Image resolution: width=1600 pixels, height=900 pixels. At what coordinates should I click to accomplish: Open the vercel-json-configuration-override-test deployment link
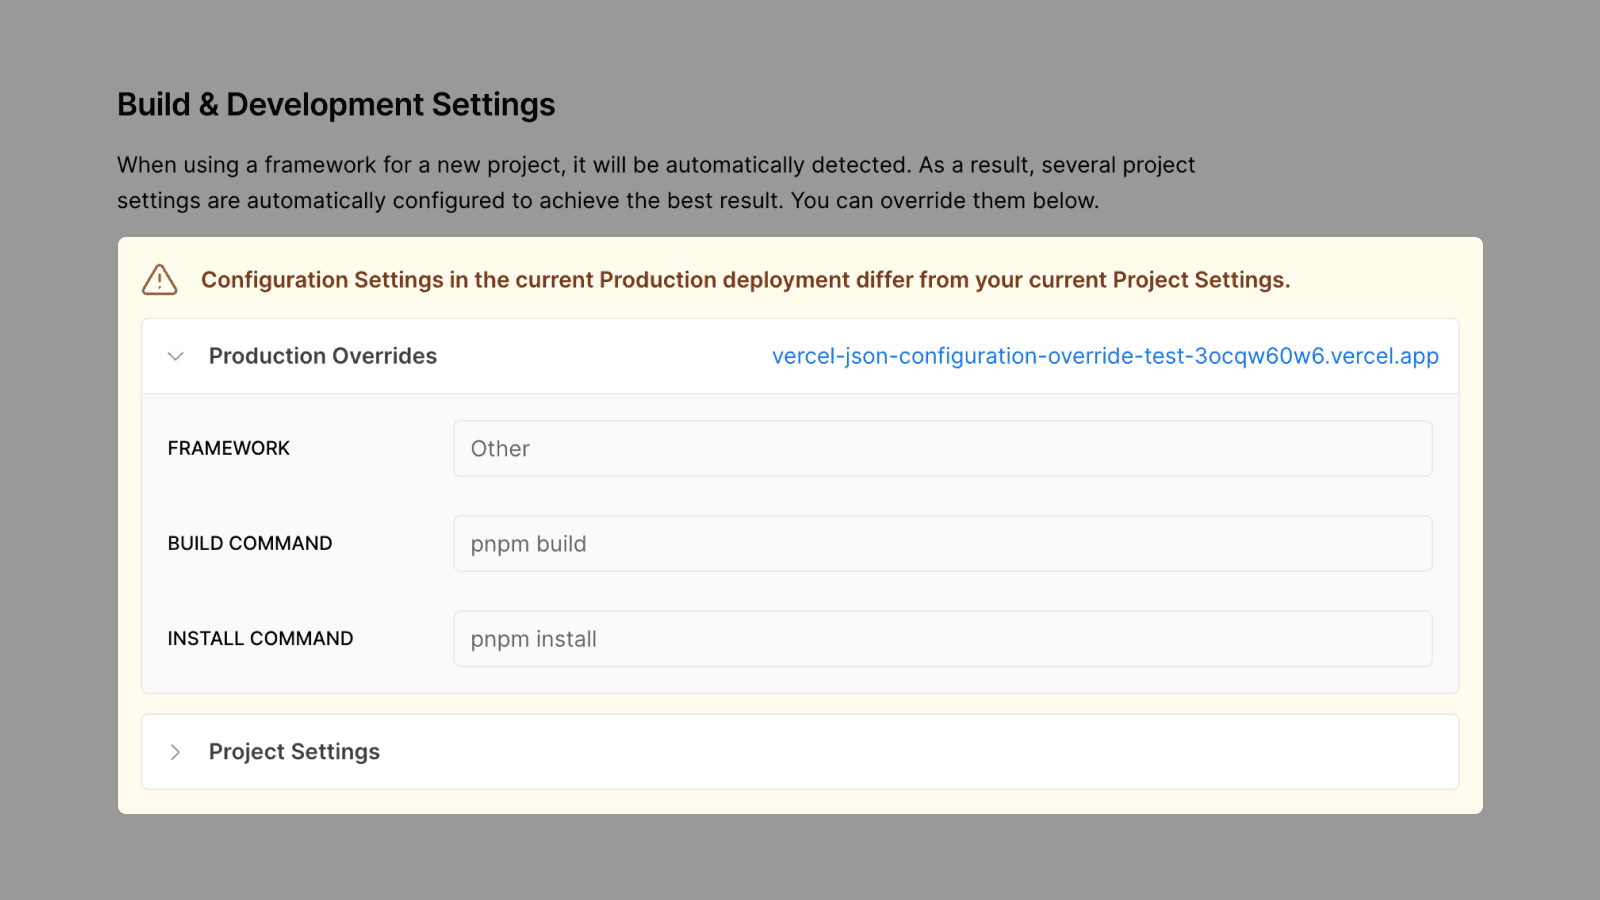[x=1104, y=356]
